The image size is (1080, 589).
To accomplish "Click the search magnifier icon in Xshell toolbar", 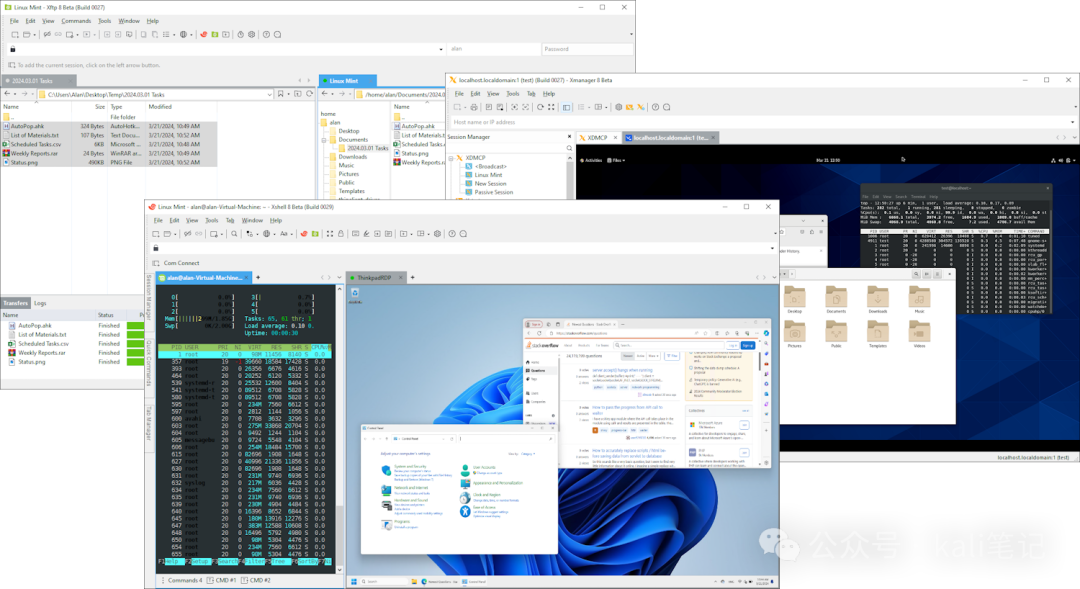I will 234,234.
